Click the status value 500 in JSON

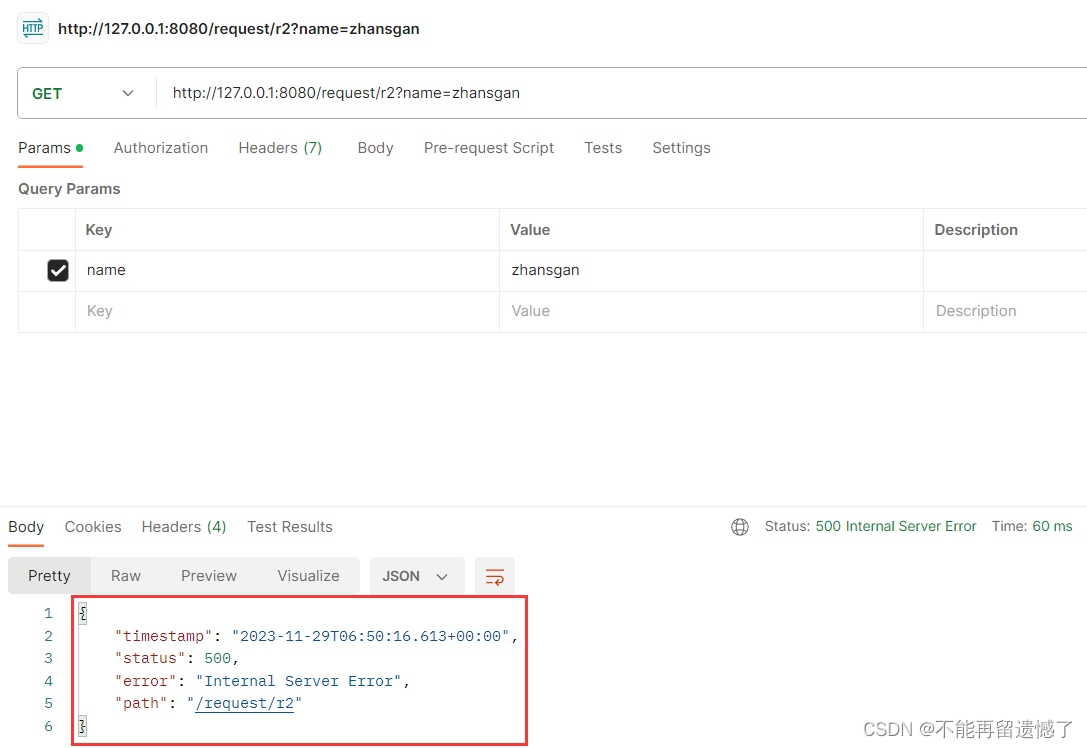pyautogui.click(x=217, y=659)
